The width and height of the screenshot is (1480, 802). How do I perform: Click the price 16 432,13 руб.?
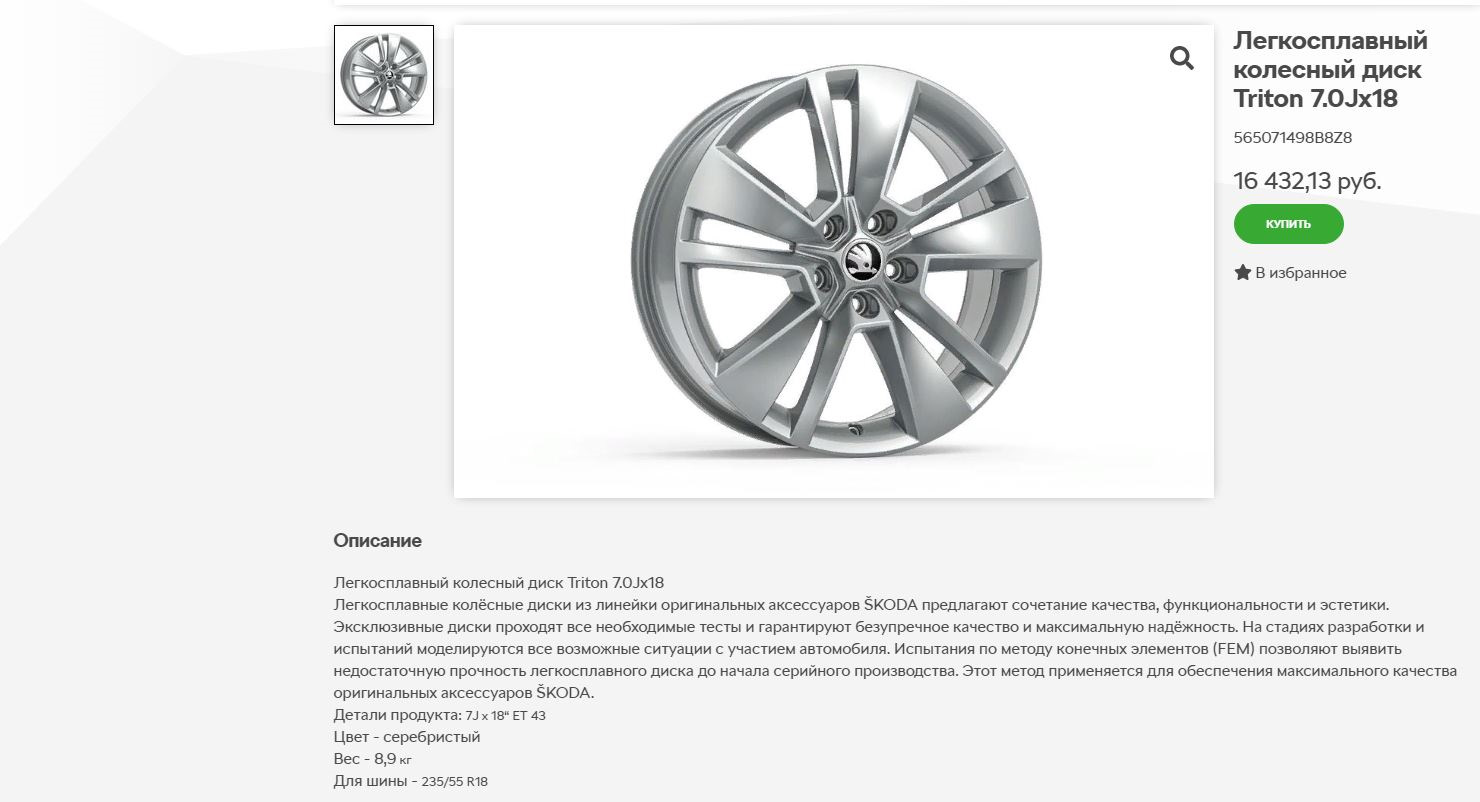(1308, 181)
